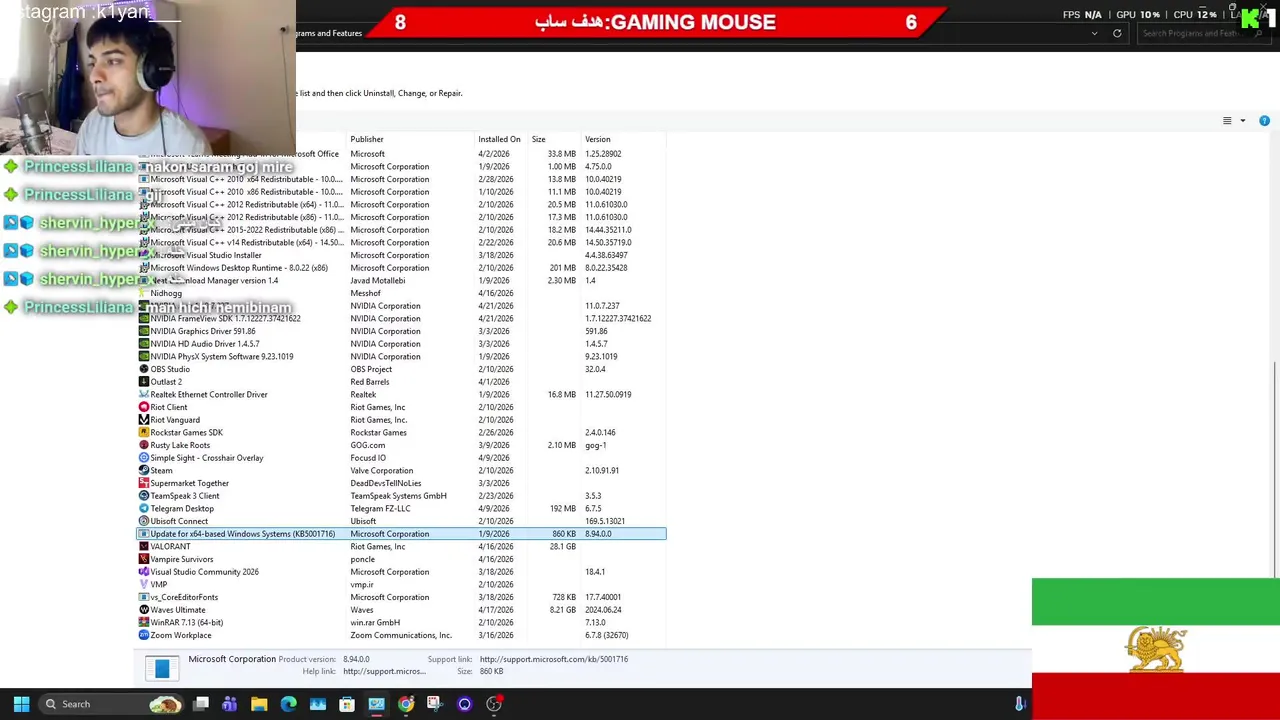
Task: Click the 8.21 GB size cell
Action: coord(563,610)
